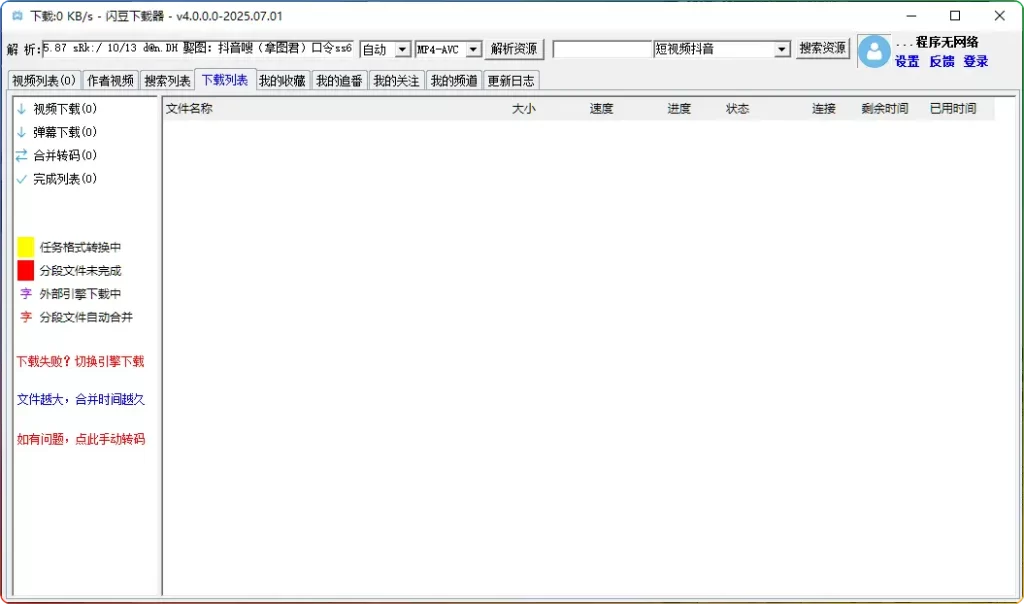The height and width of the screenshot is (604, 1024).
Task: Click the 大小 column header
Action: (524, 108)
